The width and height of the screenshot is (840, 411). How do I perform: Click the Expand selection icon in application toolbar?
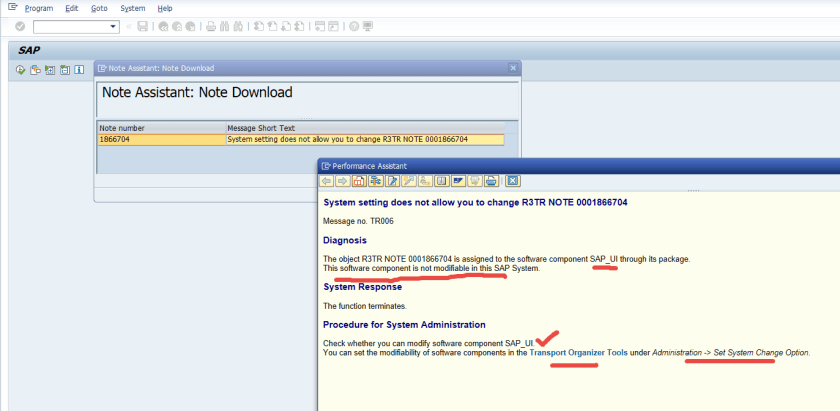tap(50, 70)
